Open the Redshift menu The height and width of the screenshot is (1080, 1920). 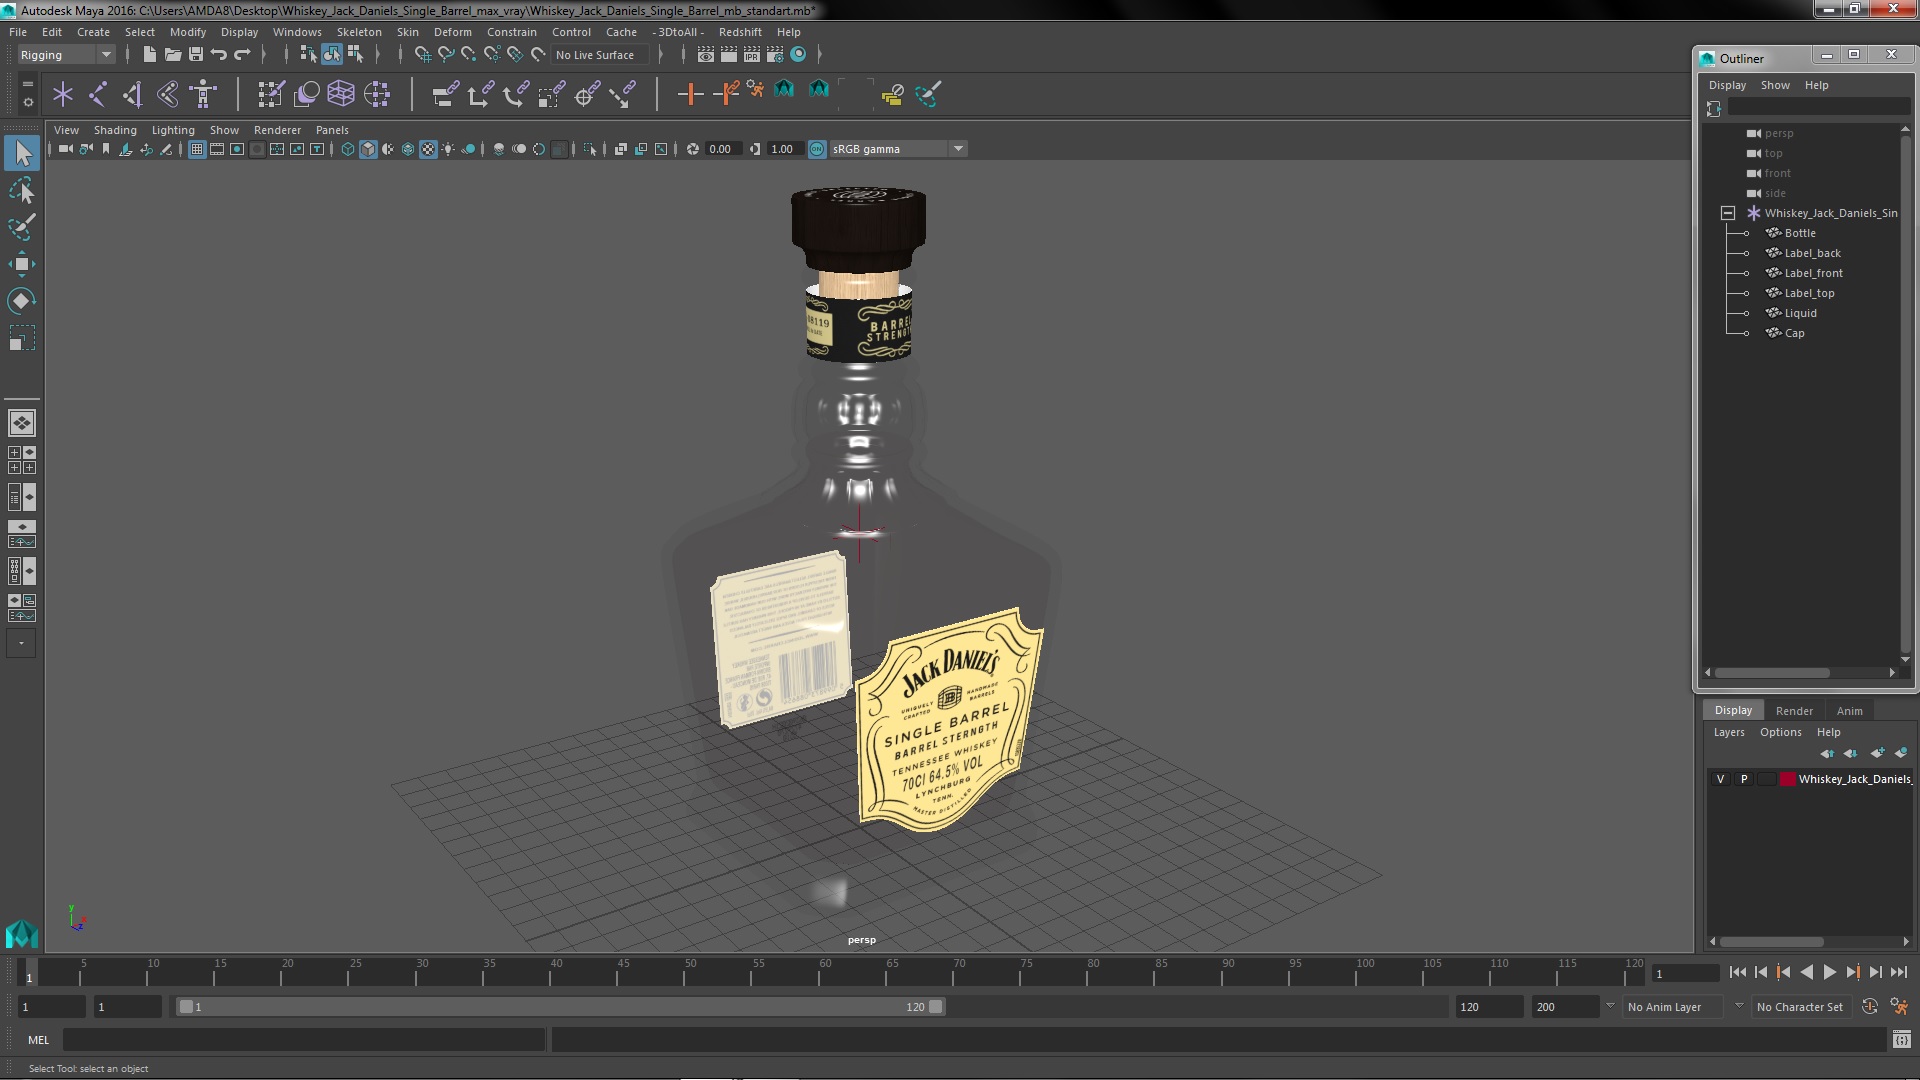pos(740,32)
